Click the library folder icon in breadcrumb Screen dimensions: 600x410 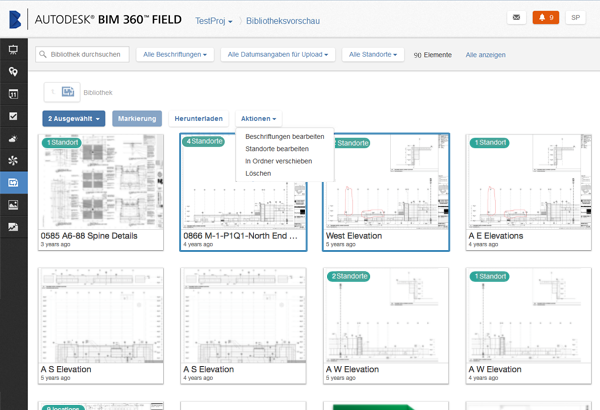(68, 92)
